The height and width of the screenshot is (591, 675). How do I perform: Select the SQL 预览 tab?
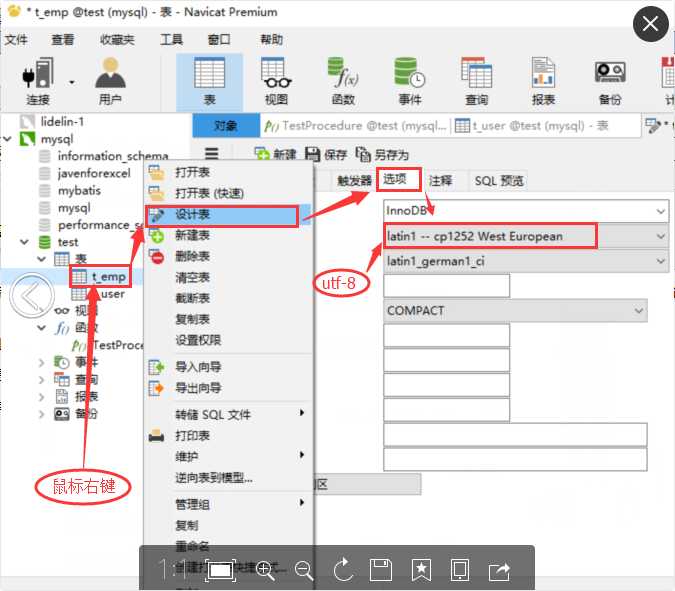(499, 180)
